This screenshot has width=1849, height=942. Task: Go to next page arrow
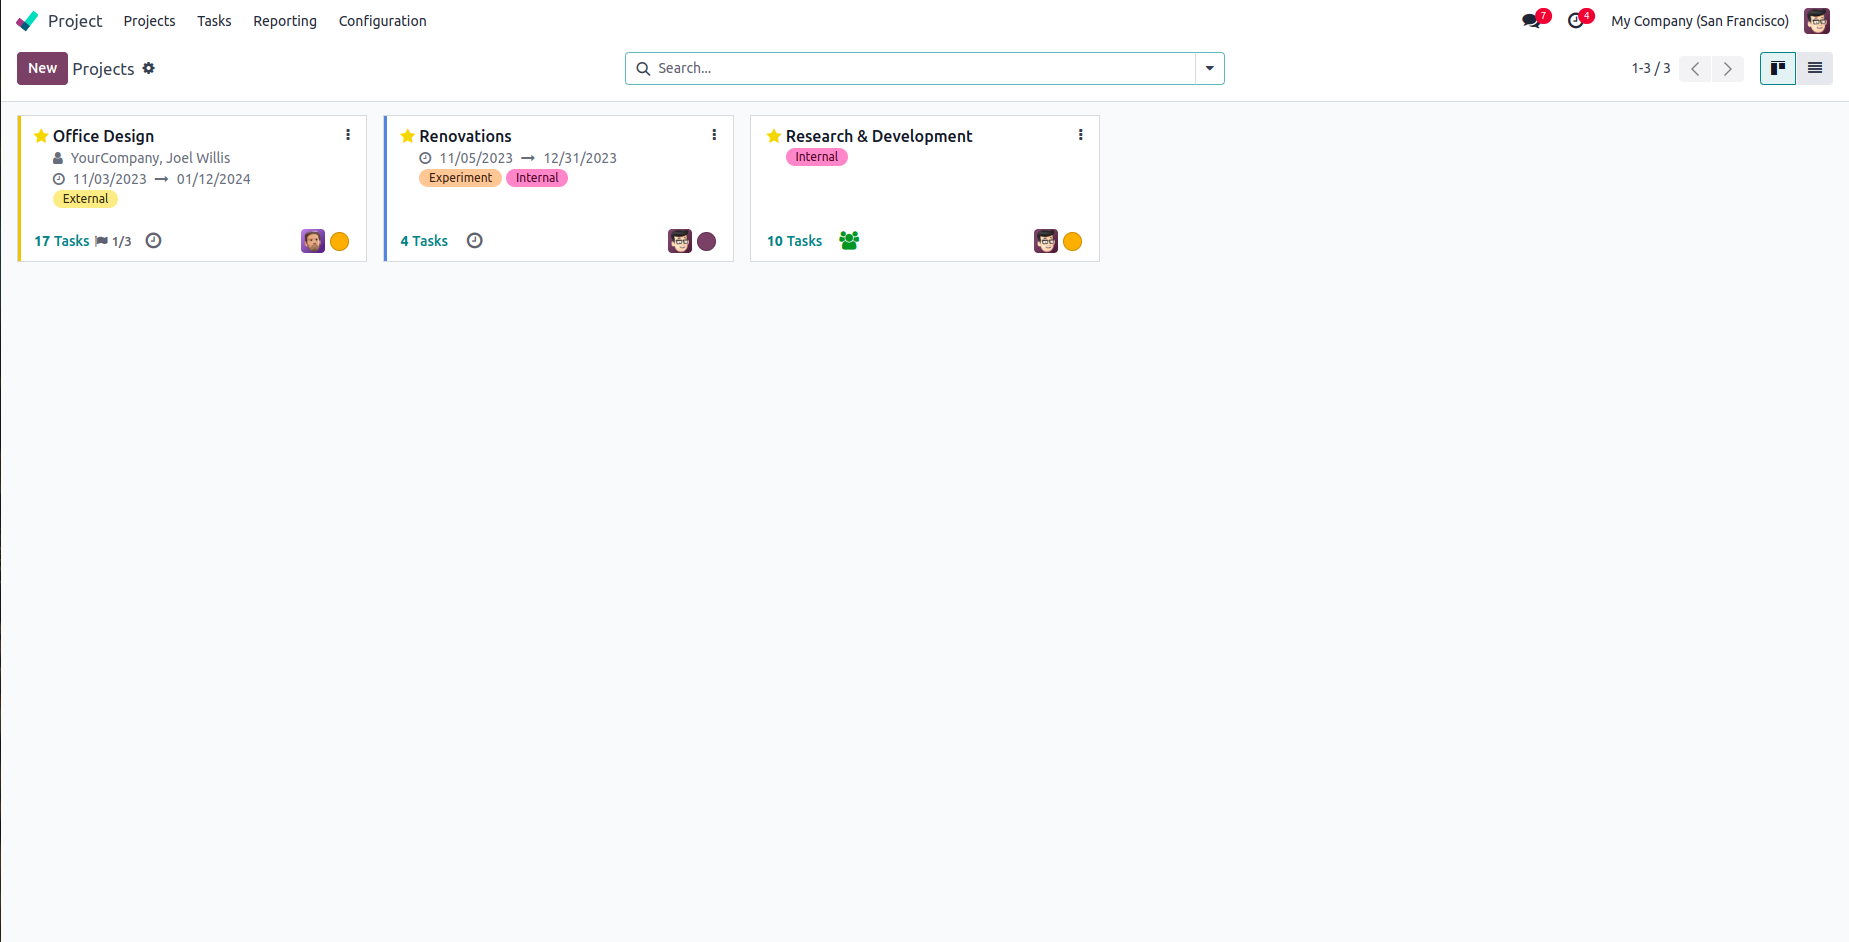(x=1727, y=69)
